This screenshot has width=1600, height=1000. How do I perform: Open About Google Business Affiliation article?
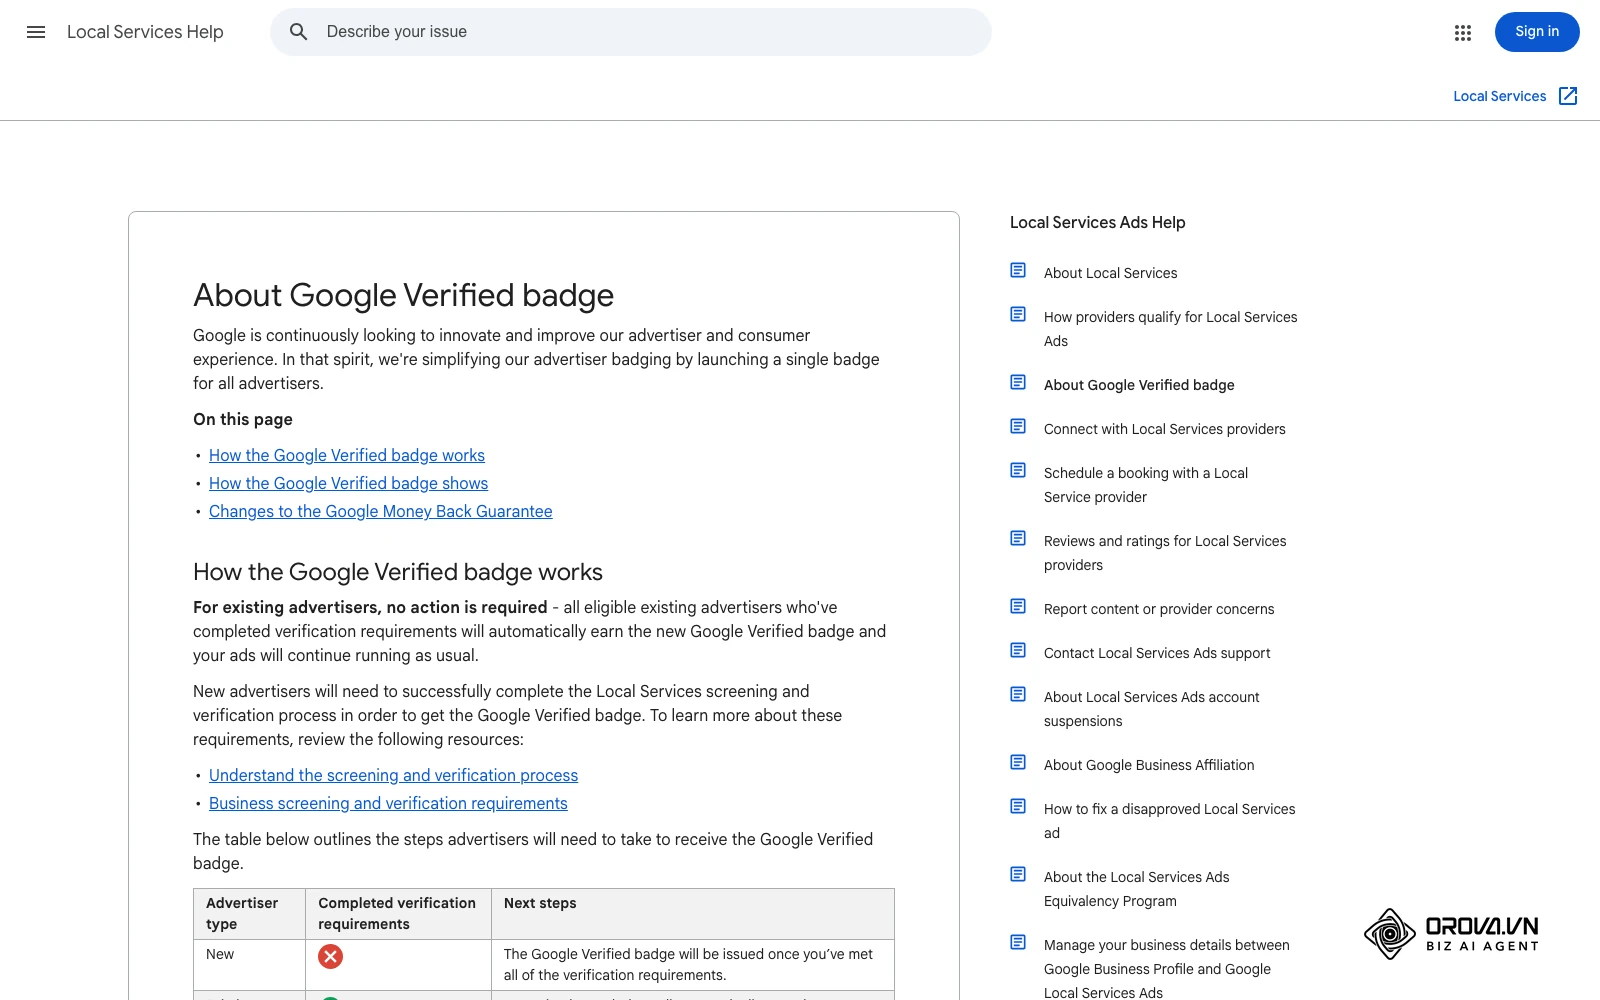click(1149, 765)
